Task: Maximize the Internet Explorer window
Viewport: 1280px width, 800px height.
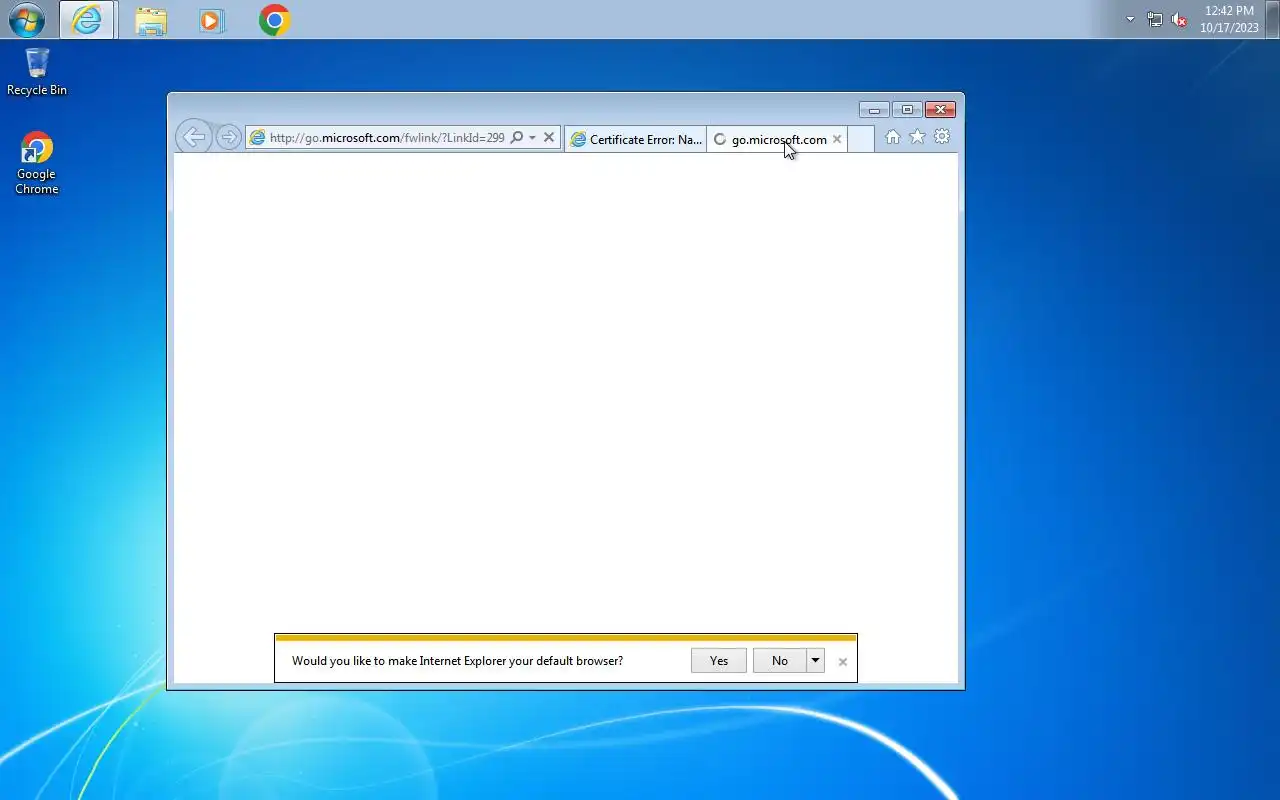Action: tap(907, 110)
